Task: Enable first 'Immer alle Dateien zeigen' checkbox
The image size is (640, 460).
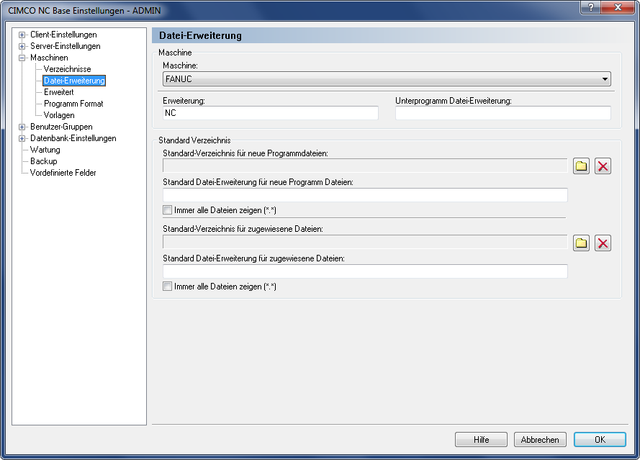Action: [x=167, y=210]
